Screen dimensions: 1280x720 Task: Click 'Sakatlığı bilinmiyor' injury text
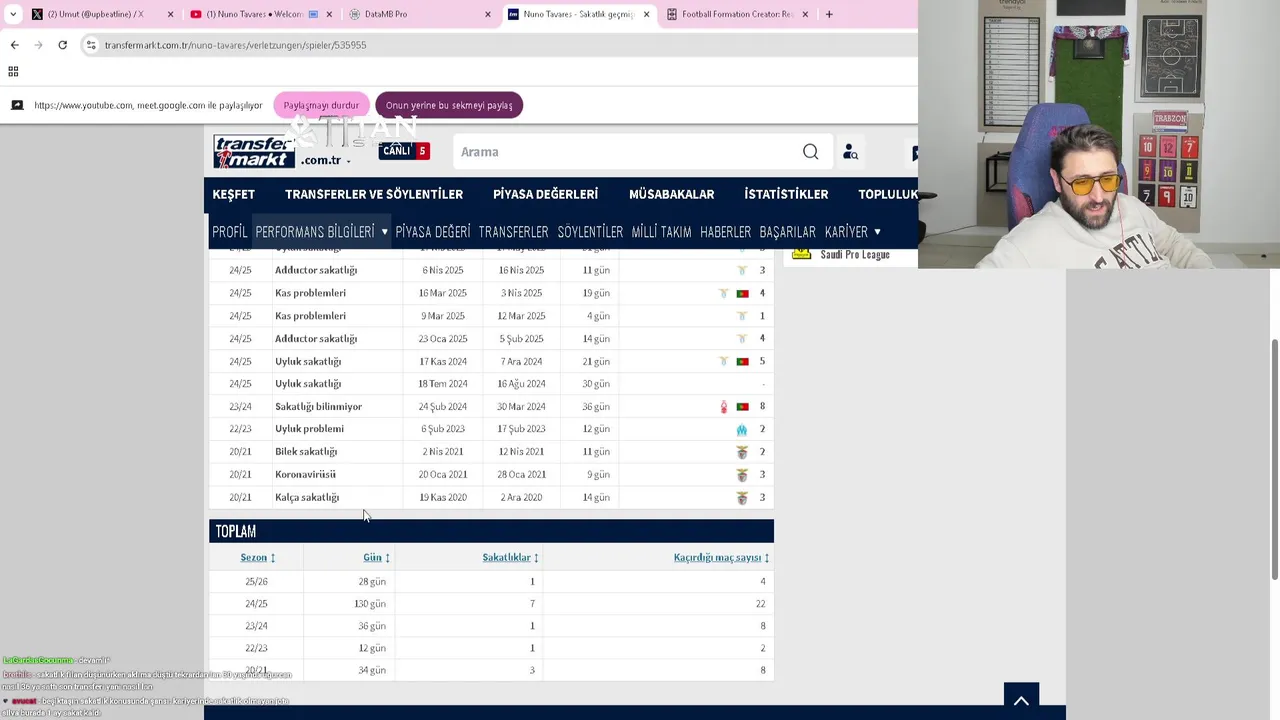tap(319, 407)
